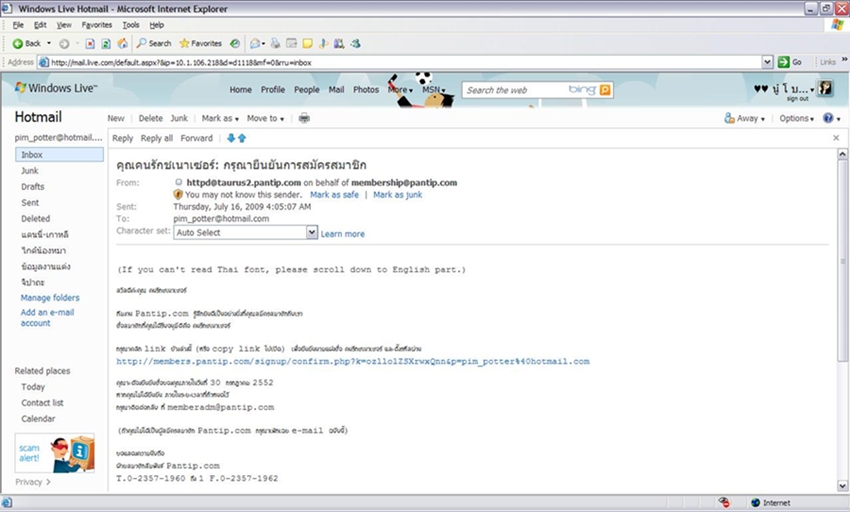Click the IE Forward arrow icon
850x512 pixels.
[64, 43]
